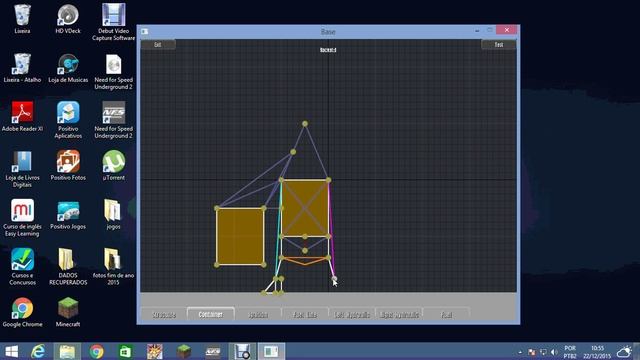Open the Loja de Musicas icon
The width and height of the screenshot is (640, 360).
(68, 68)
